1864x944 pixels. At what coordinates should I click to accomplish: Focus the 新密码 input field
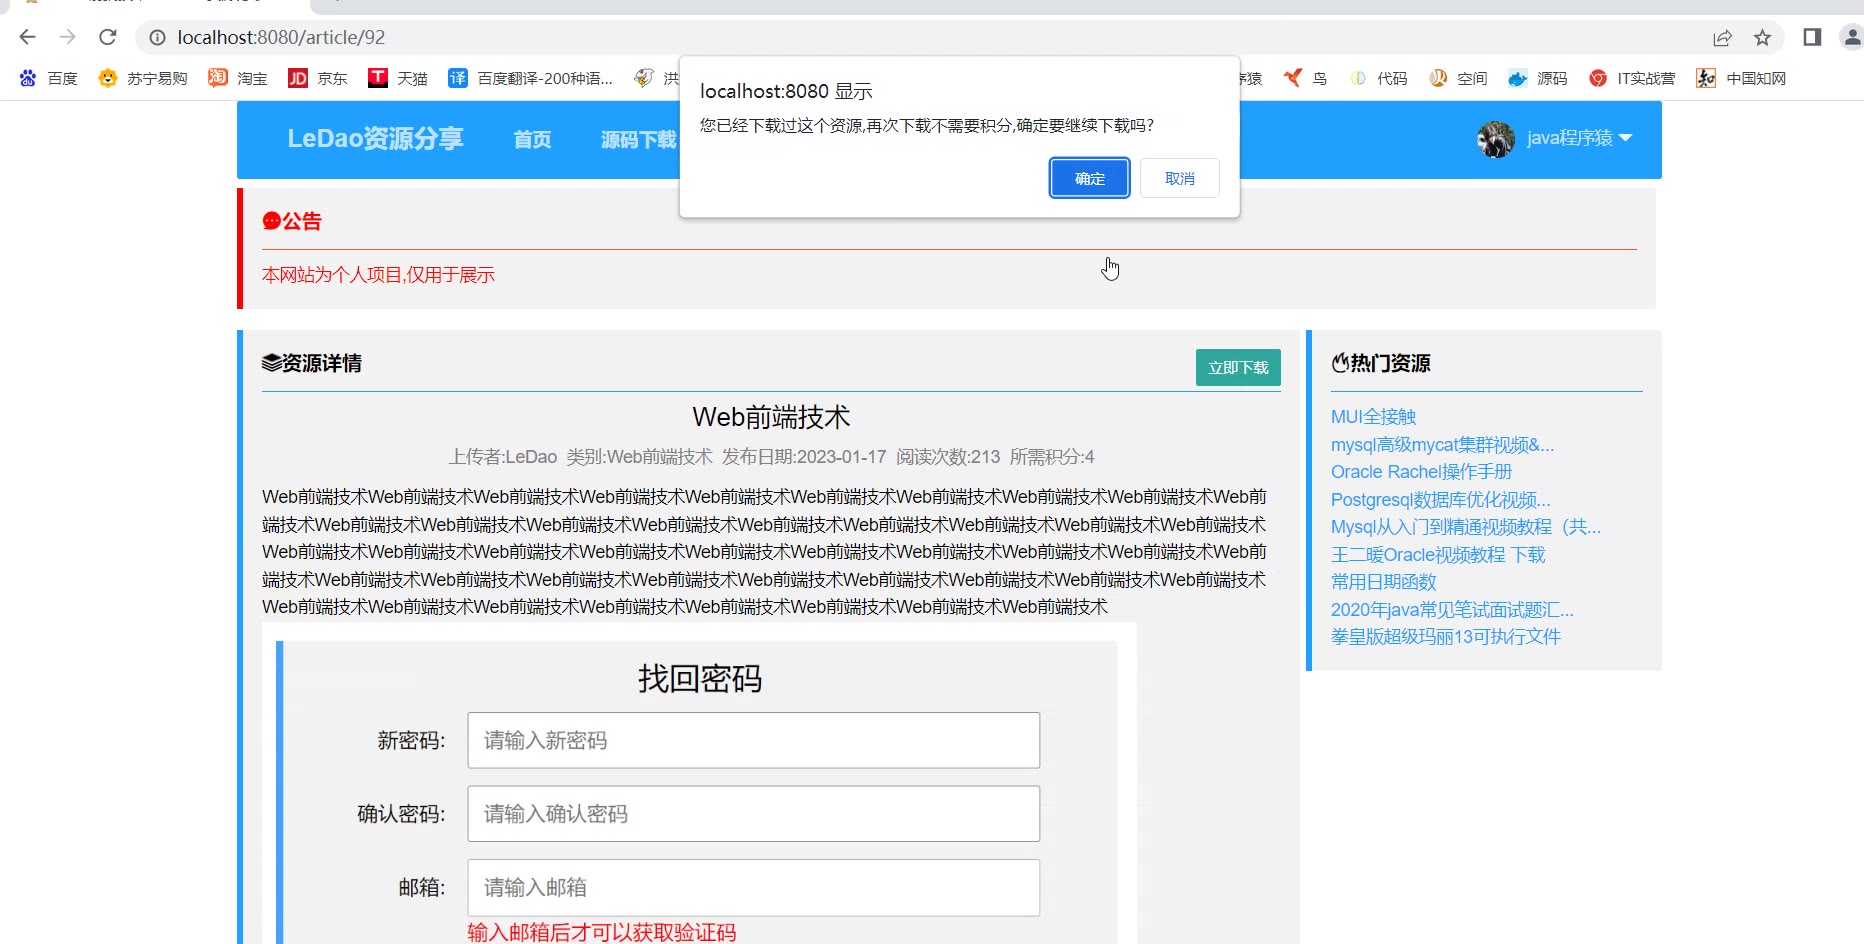753,740
